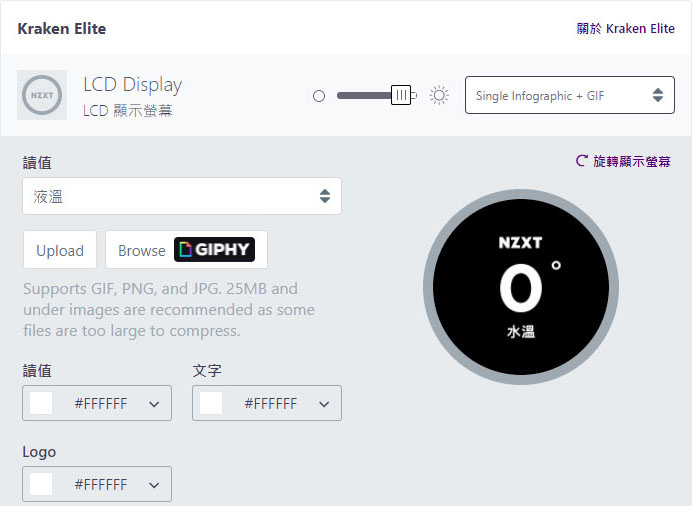
Task: Open the 液溫 reading source dropdown
Action: [182, 196]
